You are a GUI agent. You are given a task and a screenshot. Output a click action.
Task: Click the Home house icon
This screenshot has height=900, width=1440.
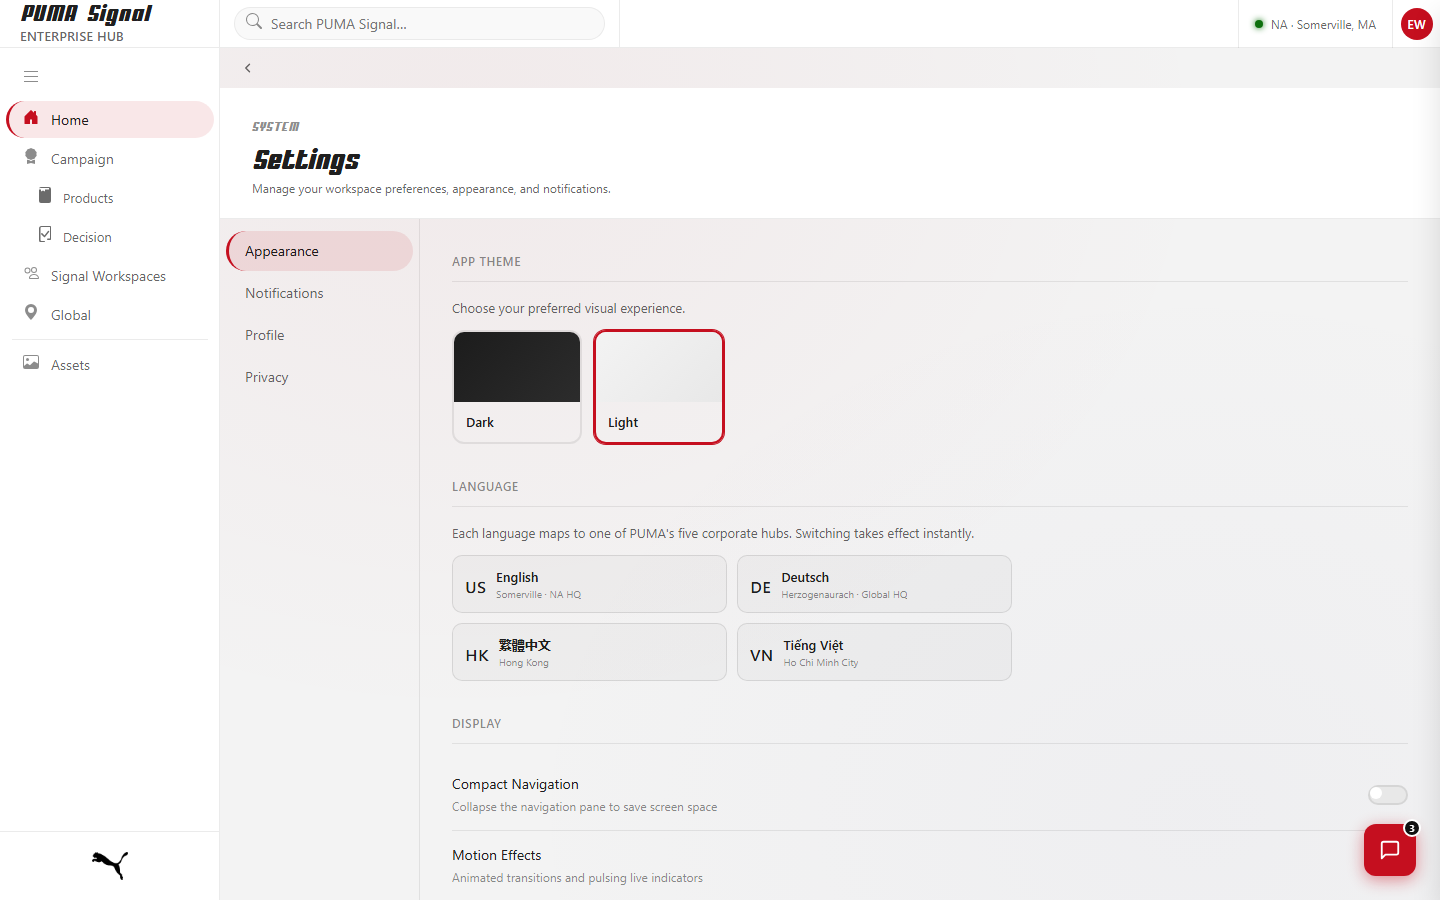click(x=31, y=118)
